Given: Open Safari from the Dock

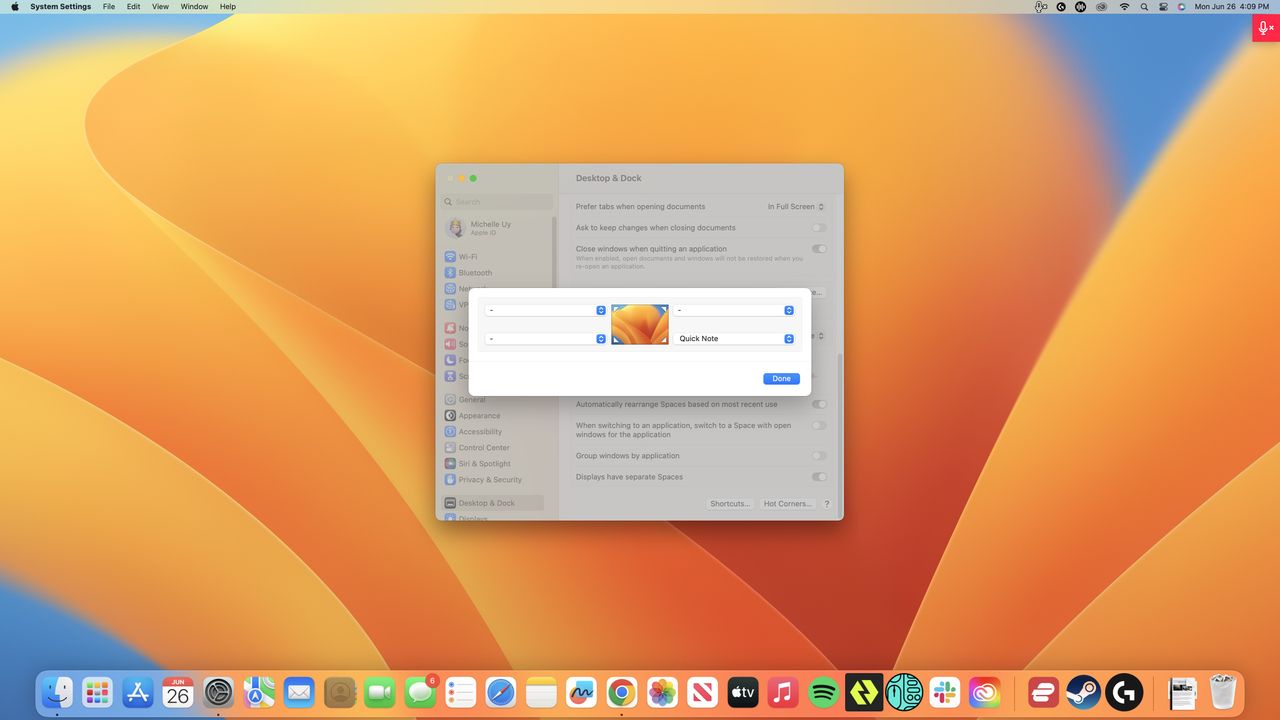Looking at the screenshot, I should point(501,692).
